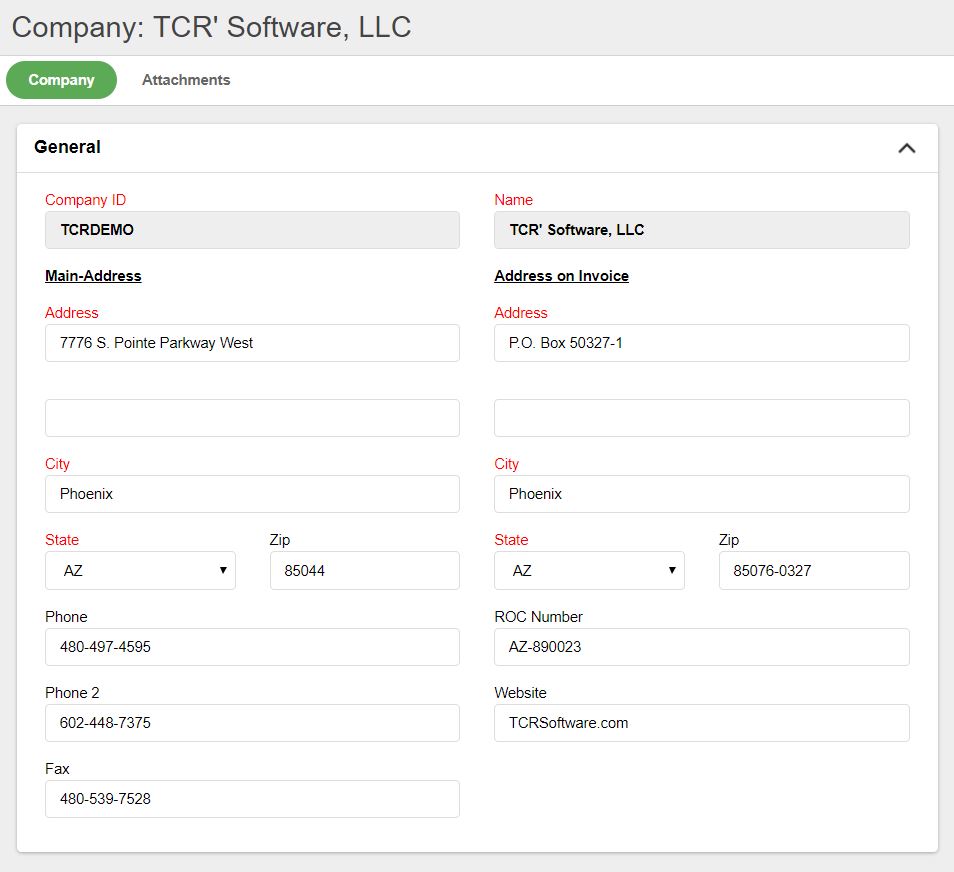Click the Fax number field
Viewport: 954px width, 872px height.
coord(252,799)
